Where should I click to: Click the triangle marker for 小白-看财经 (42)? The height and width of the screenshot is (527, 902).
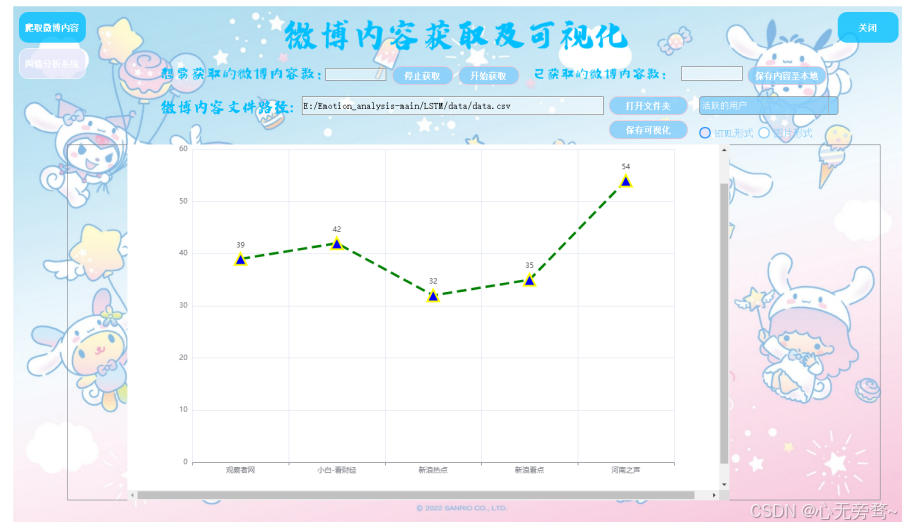[x=337, y=244]
